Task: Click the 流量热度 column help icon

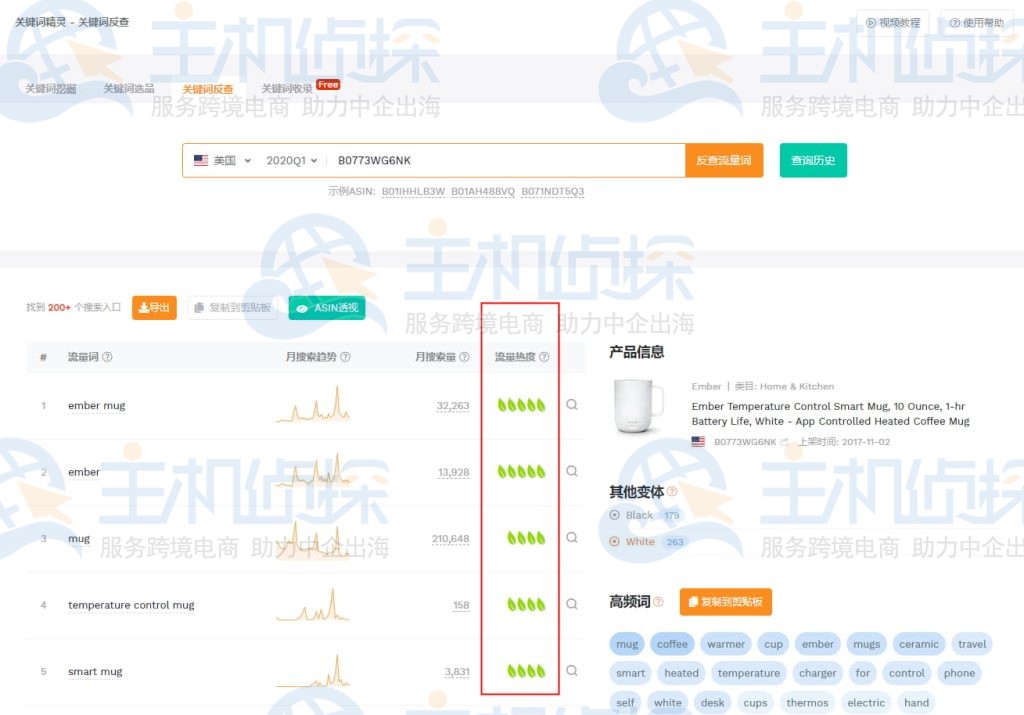Action: click(x=543, y=357)
